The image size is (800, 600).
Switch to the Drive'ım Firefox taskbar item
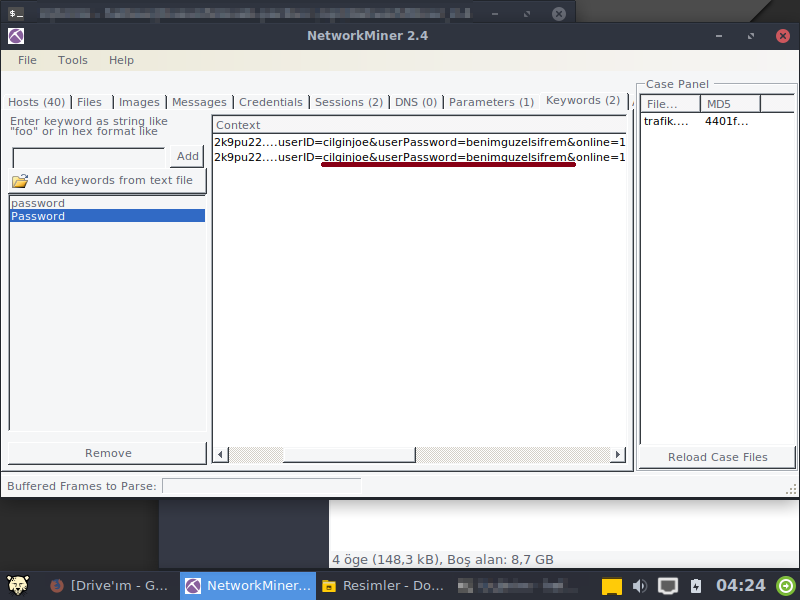click(108, 586)
